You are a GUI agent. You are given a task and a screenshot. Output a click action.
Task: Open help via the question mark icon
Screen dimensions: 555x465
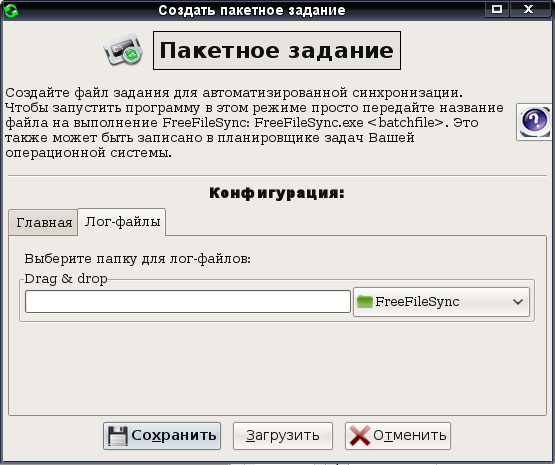[535, 122]
